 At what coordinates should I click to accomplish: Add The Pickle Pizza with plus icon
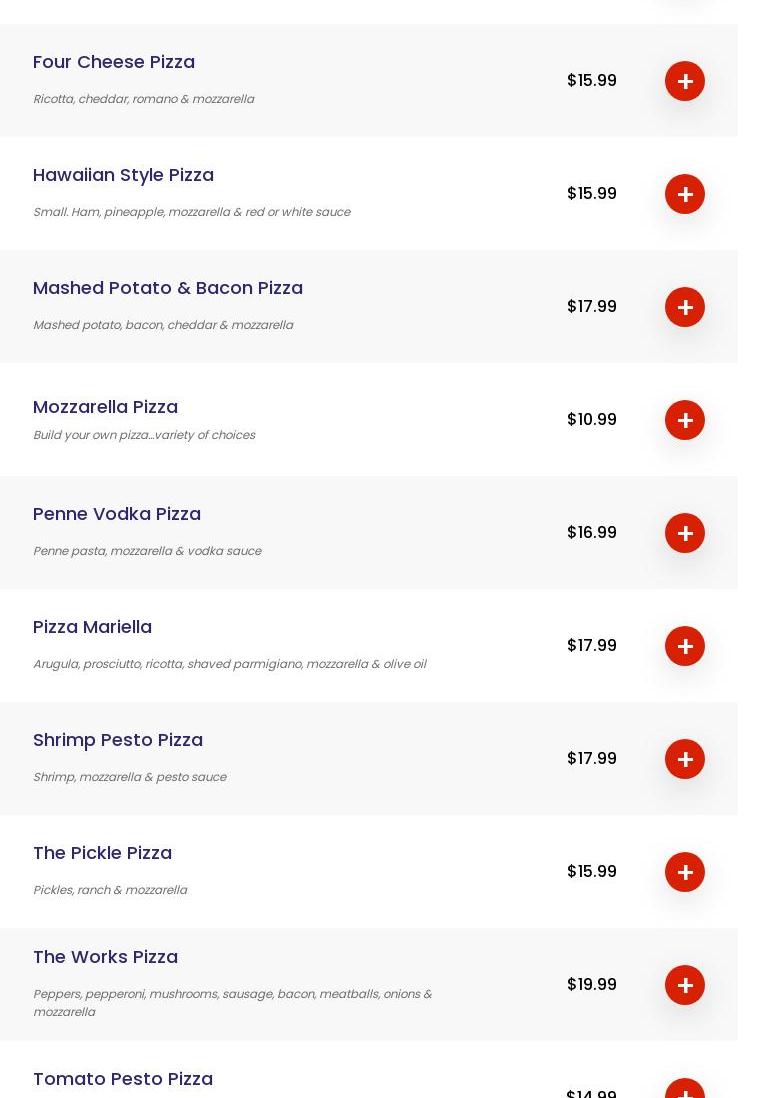tap(685, 872)
